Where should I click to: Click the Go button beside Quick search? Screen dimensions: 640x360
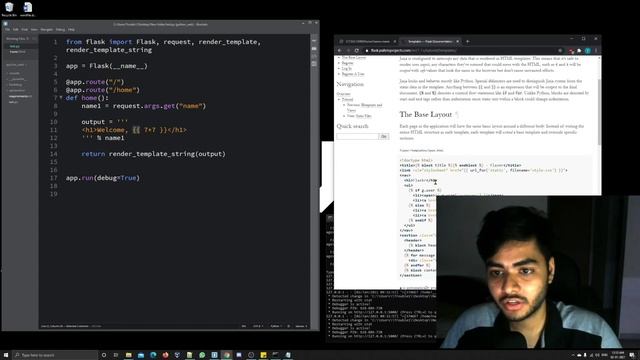tap(384, 136)
